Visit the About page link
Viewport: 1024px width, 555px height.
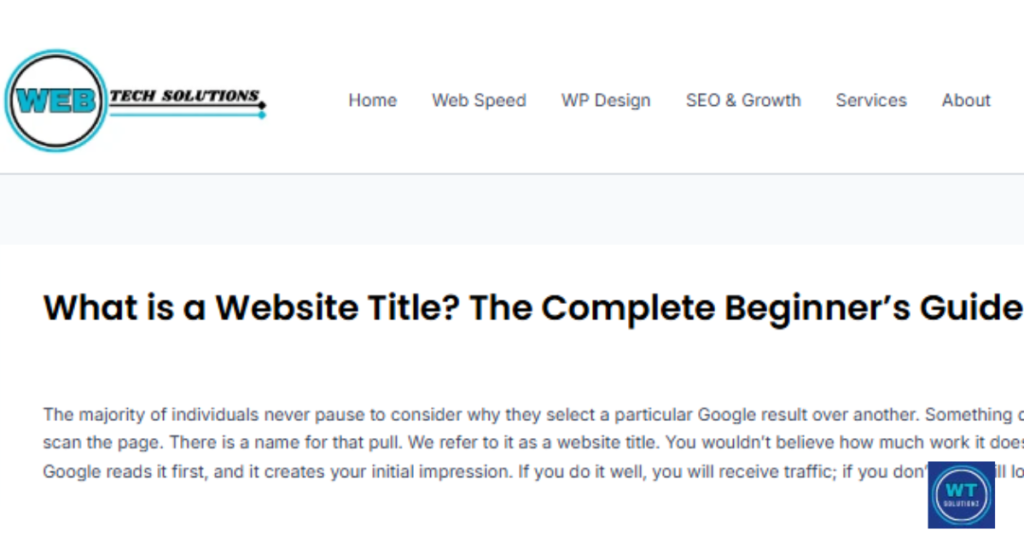966,100
